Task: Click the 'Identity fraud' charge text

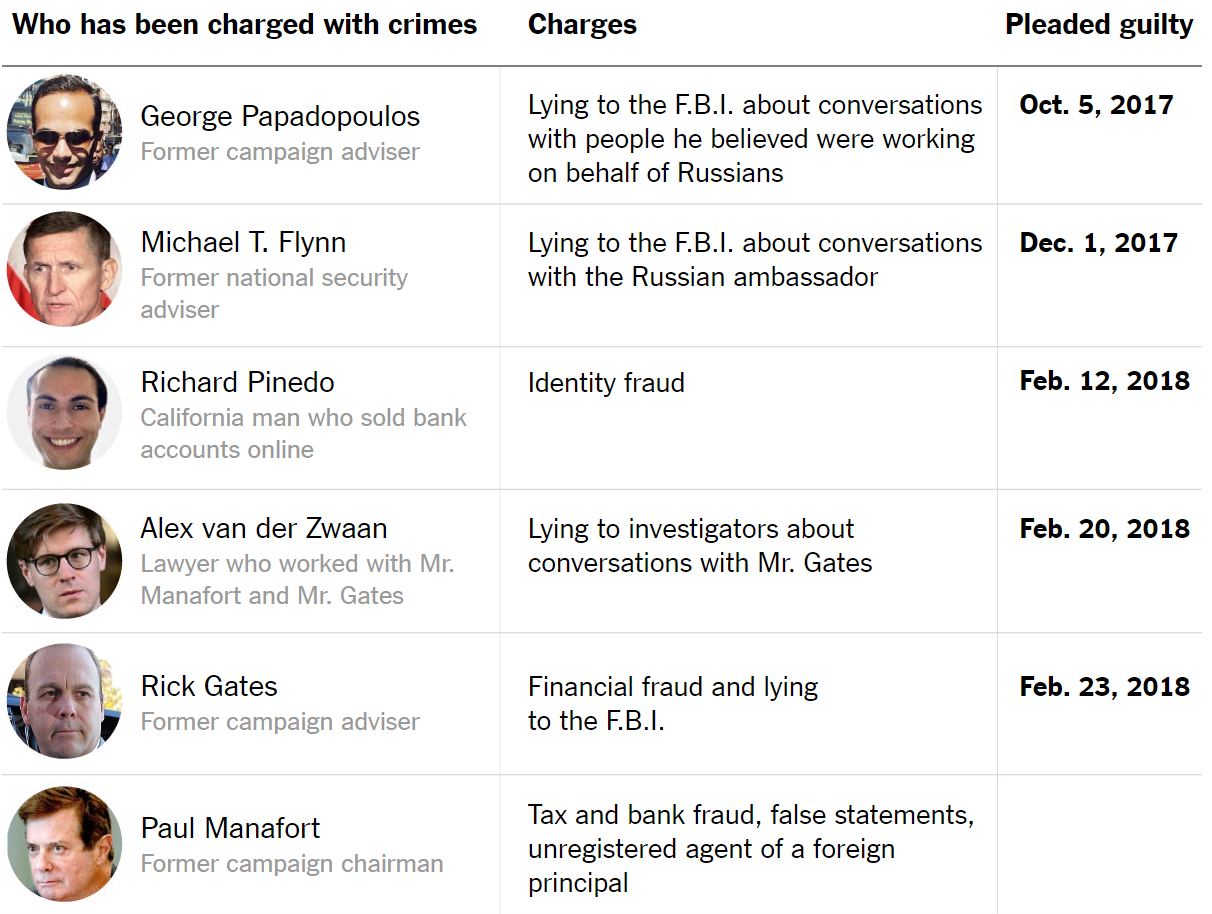Action: [606, 383]
